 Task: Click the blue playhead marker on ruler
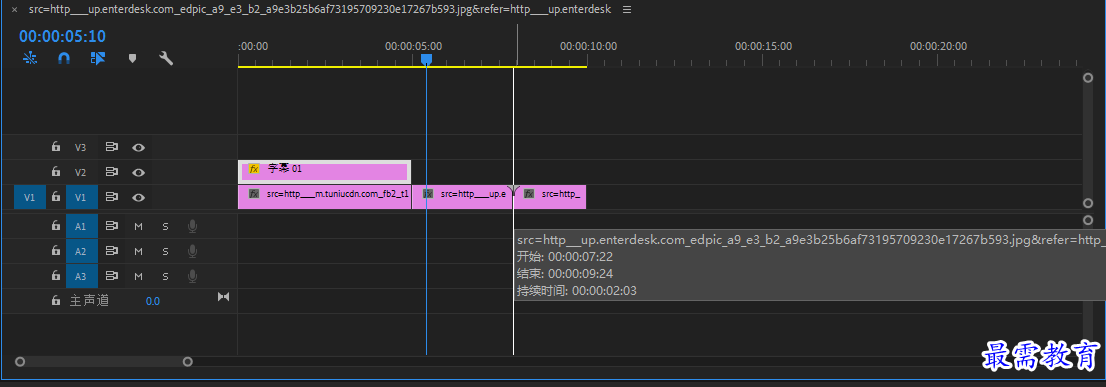[x=426, y=60]
